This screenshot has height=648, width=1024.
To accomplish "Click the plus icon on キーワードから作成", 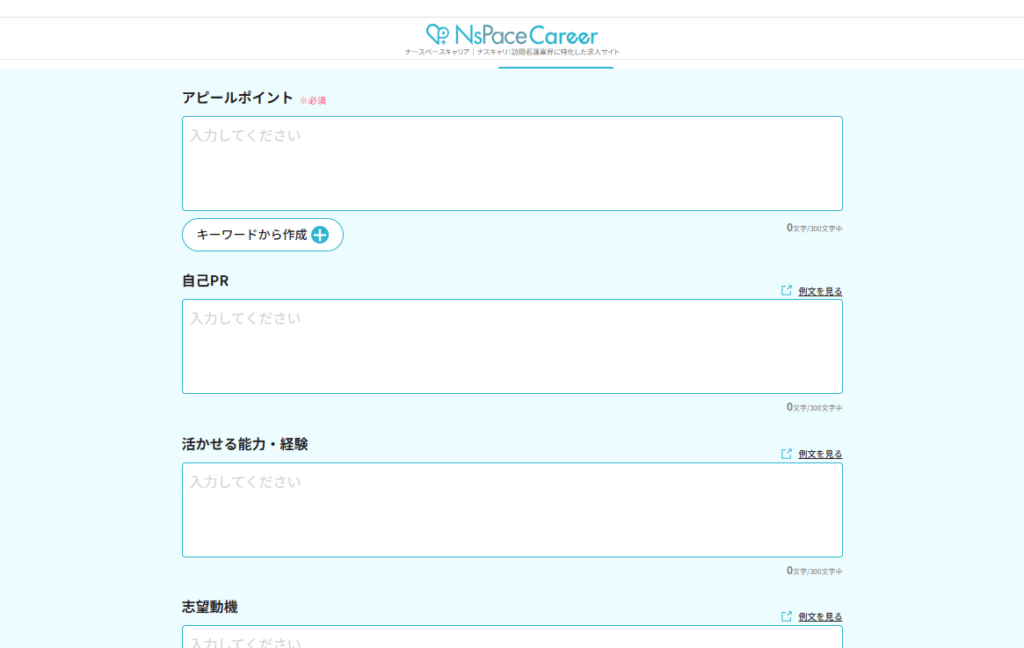I will [320, 235].
